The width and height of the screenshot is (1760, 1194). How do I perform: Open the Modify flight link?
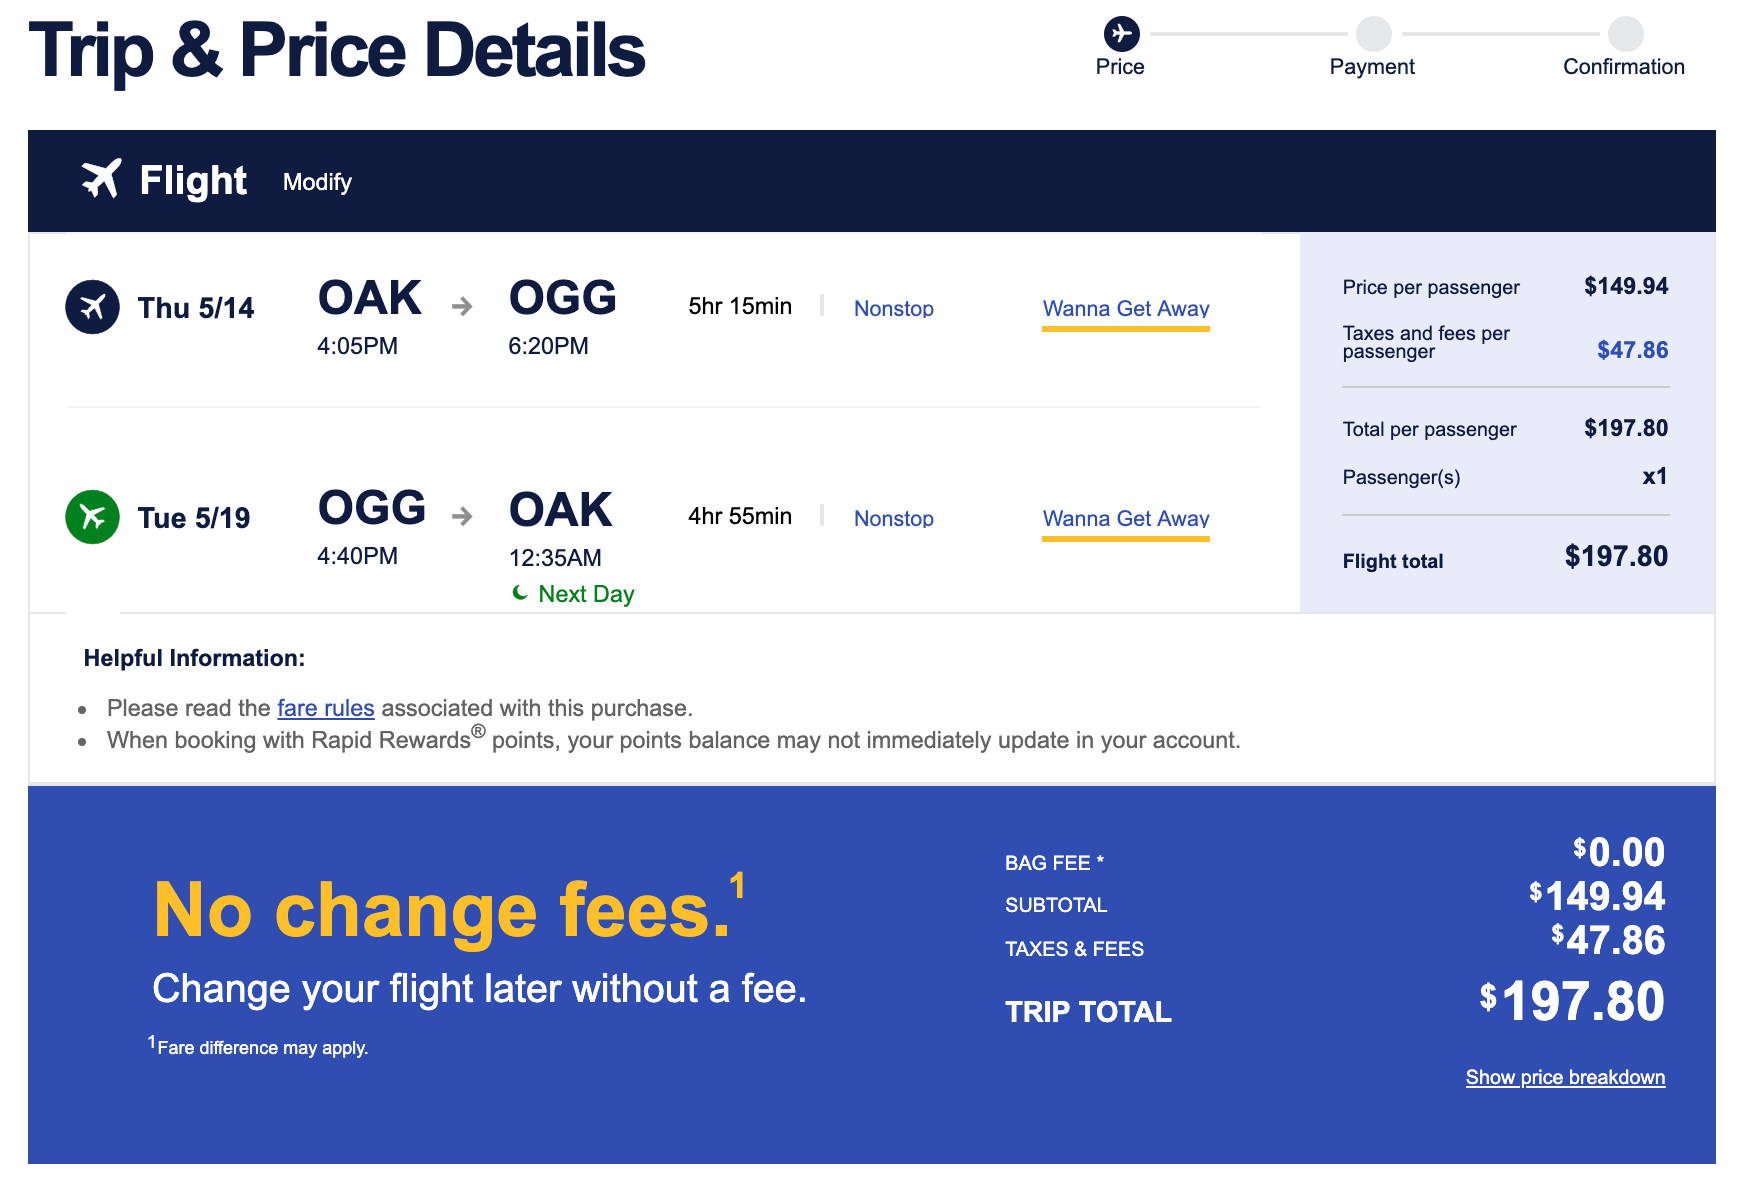tap(317, 182)
